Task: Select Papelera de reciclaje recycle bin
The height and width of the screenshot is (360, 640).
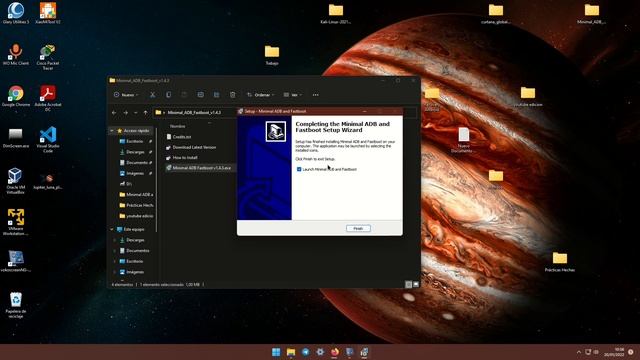Action: coord(16,305)
